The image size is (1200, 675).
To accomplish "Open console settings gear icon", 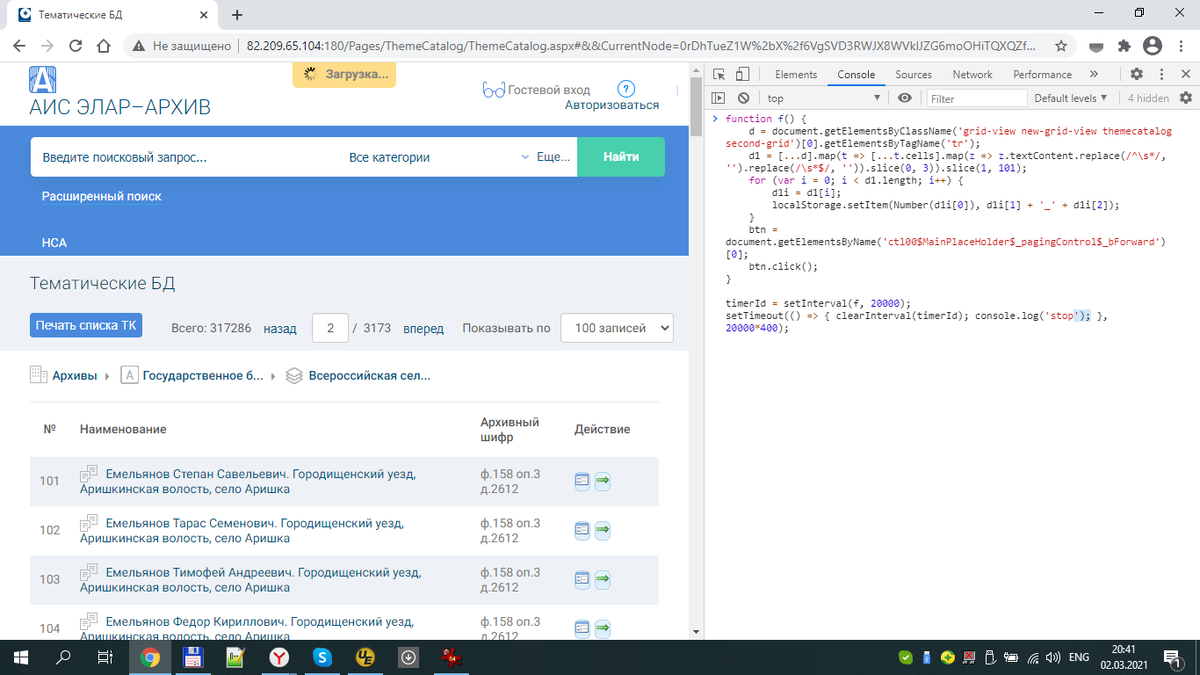I will pos(1186,98).
